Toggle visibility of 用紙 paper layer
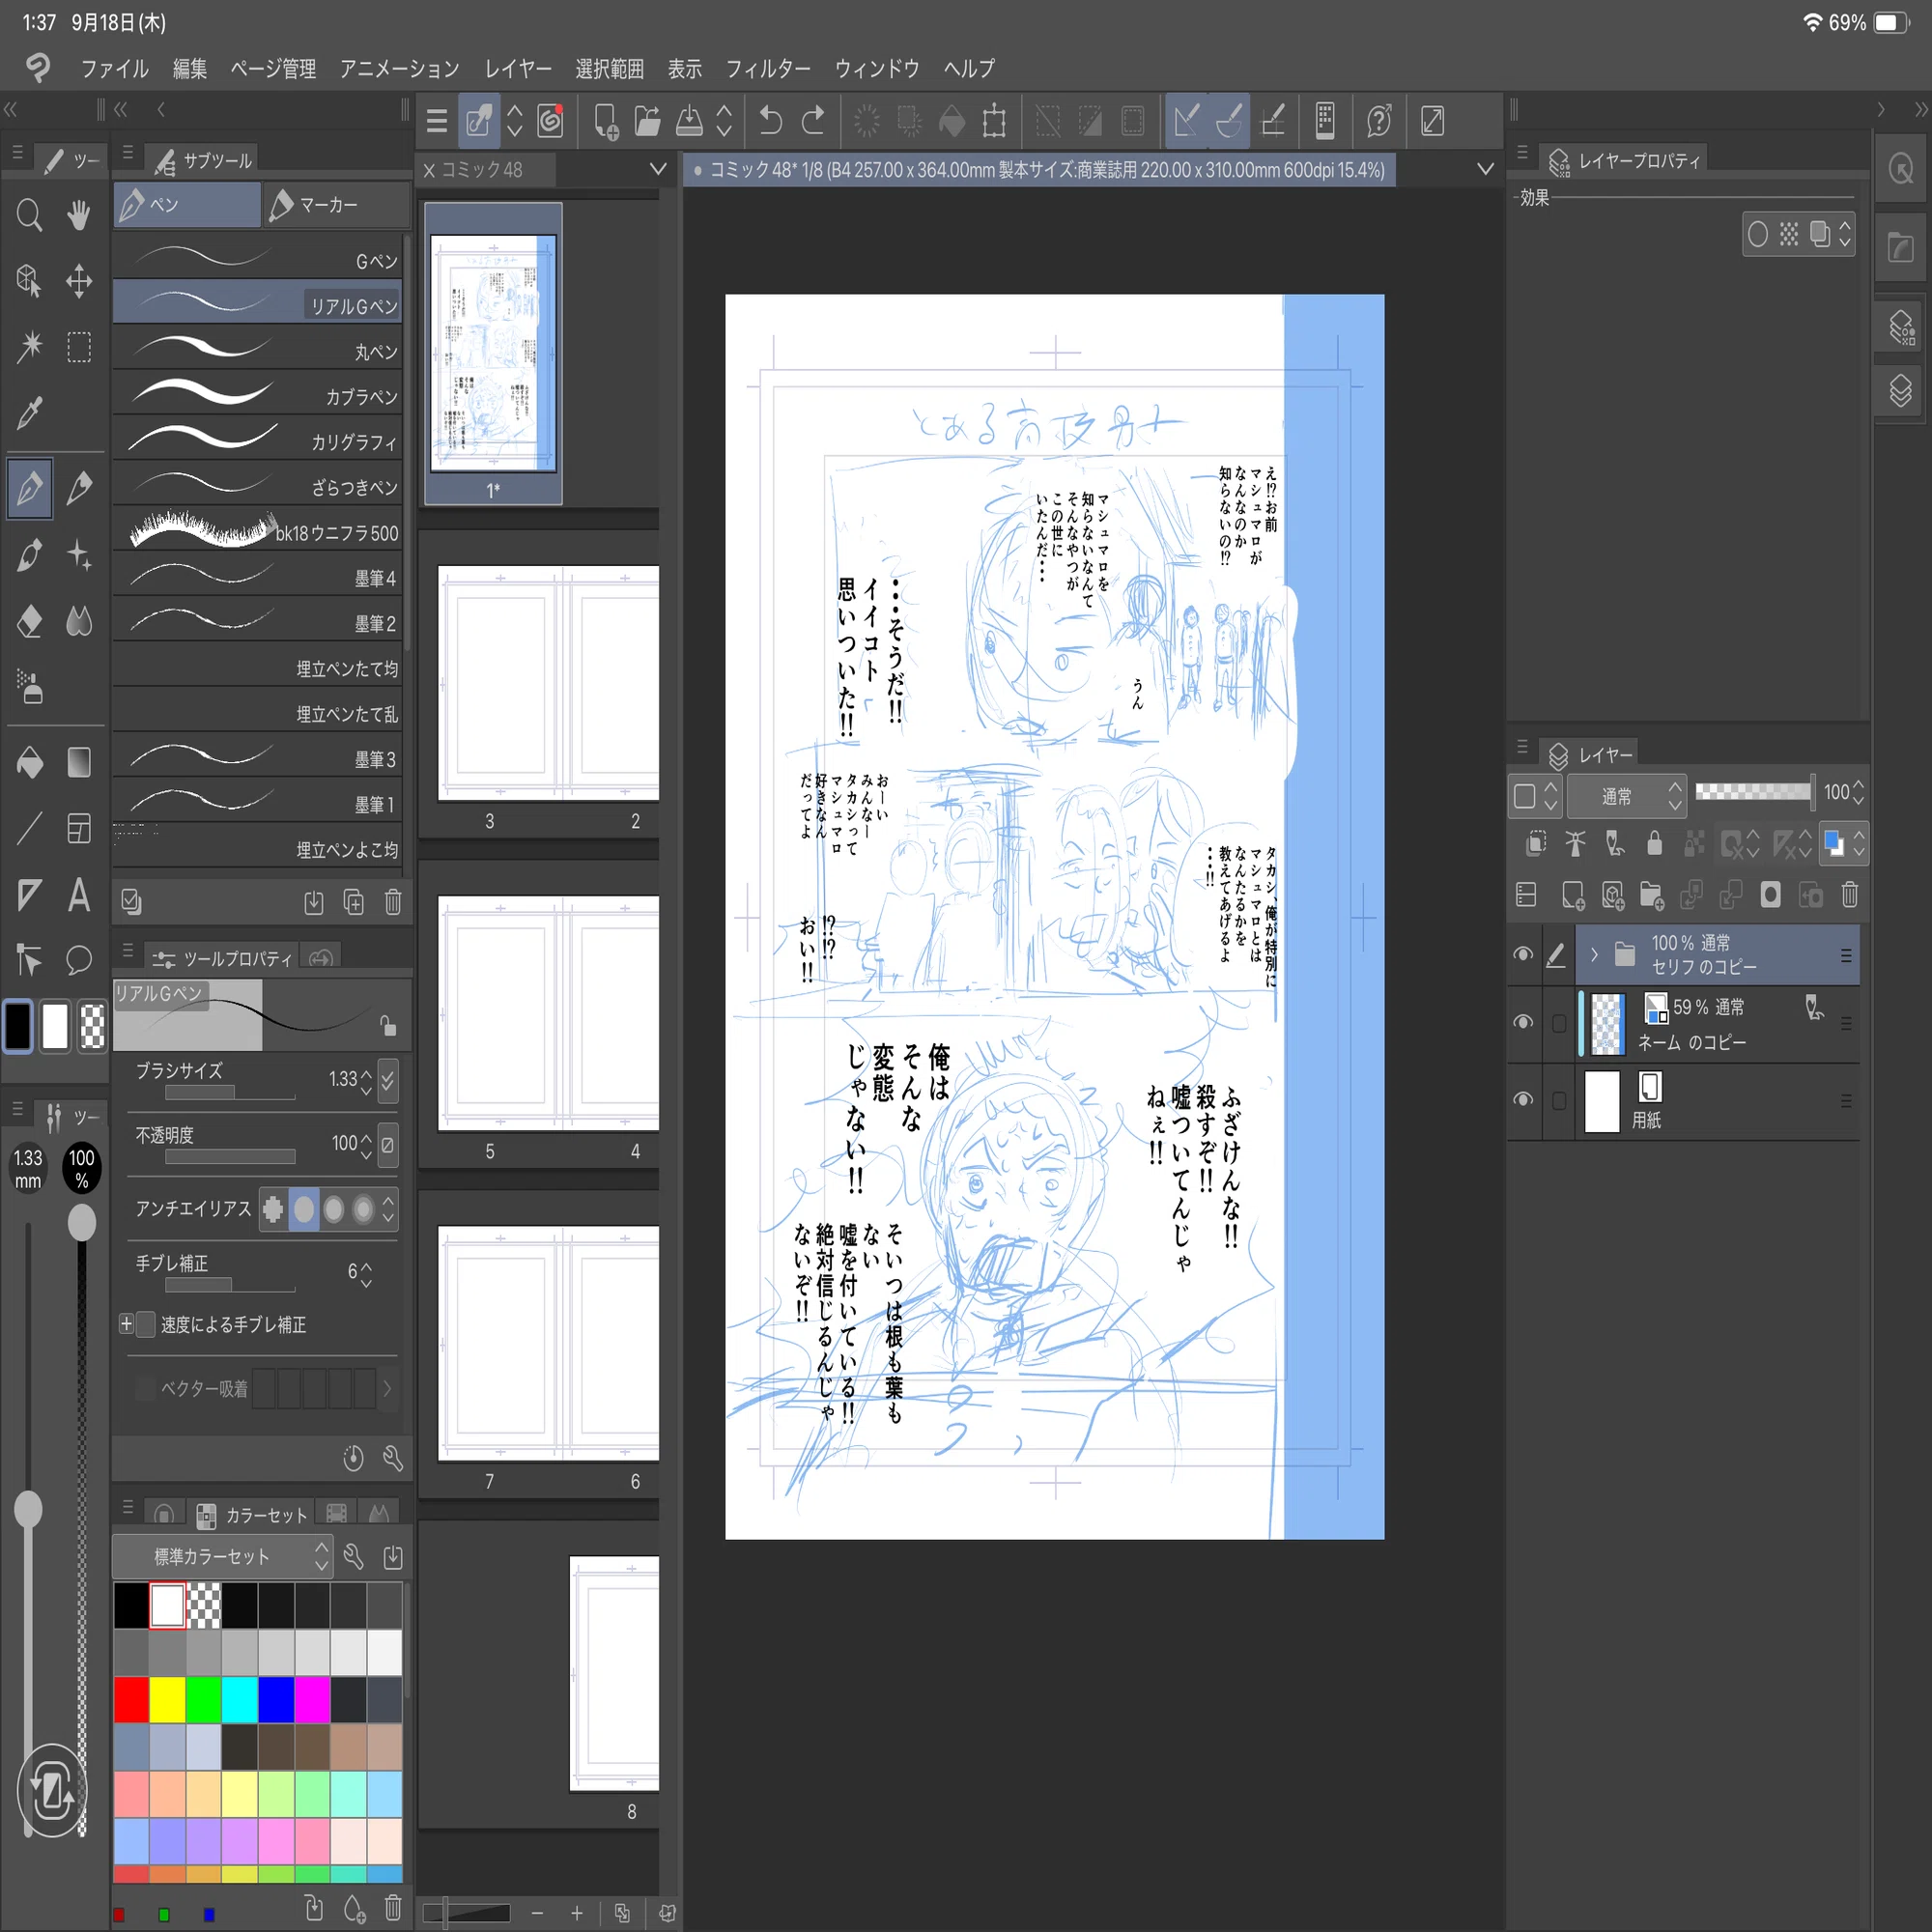The height and width of the screenshot is (1932, 1932). [x=1523, y=1100]
